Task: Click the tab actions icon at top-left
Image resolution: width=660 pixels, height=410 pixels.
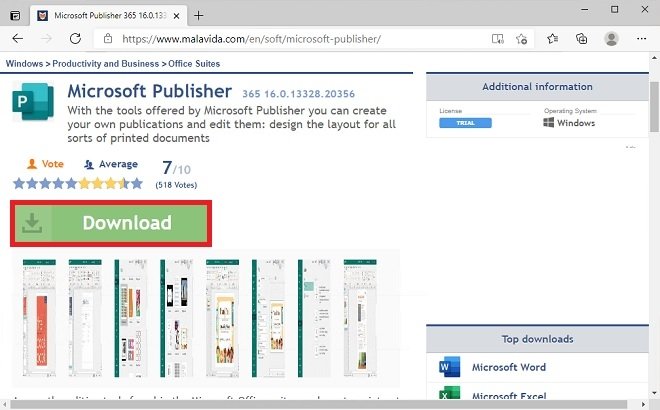Action: [x=15, y=16]
